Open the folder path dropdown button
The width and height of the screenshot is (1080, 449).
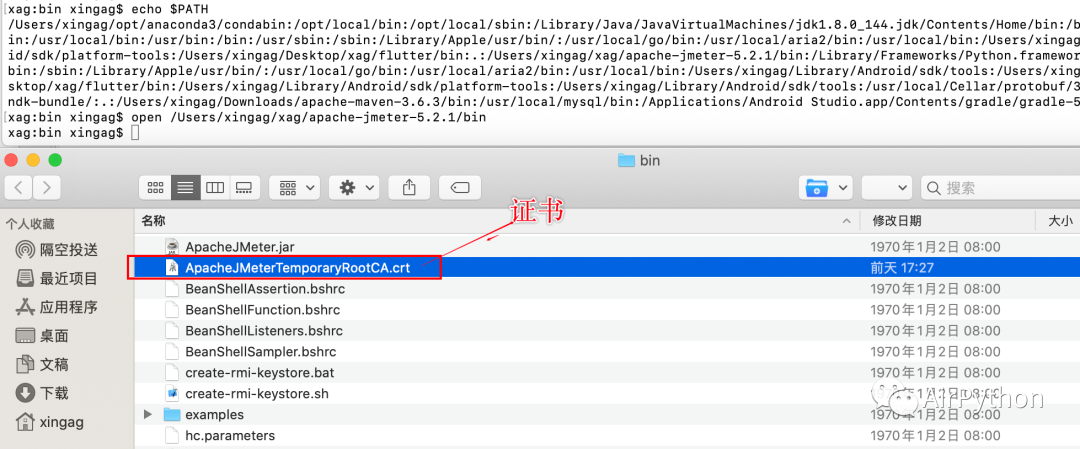(x=826, y=187)
